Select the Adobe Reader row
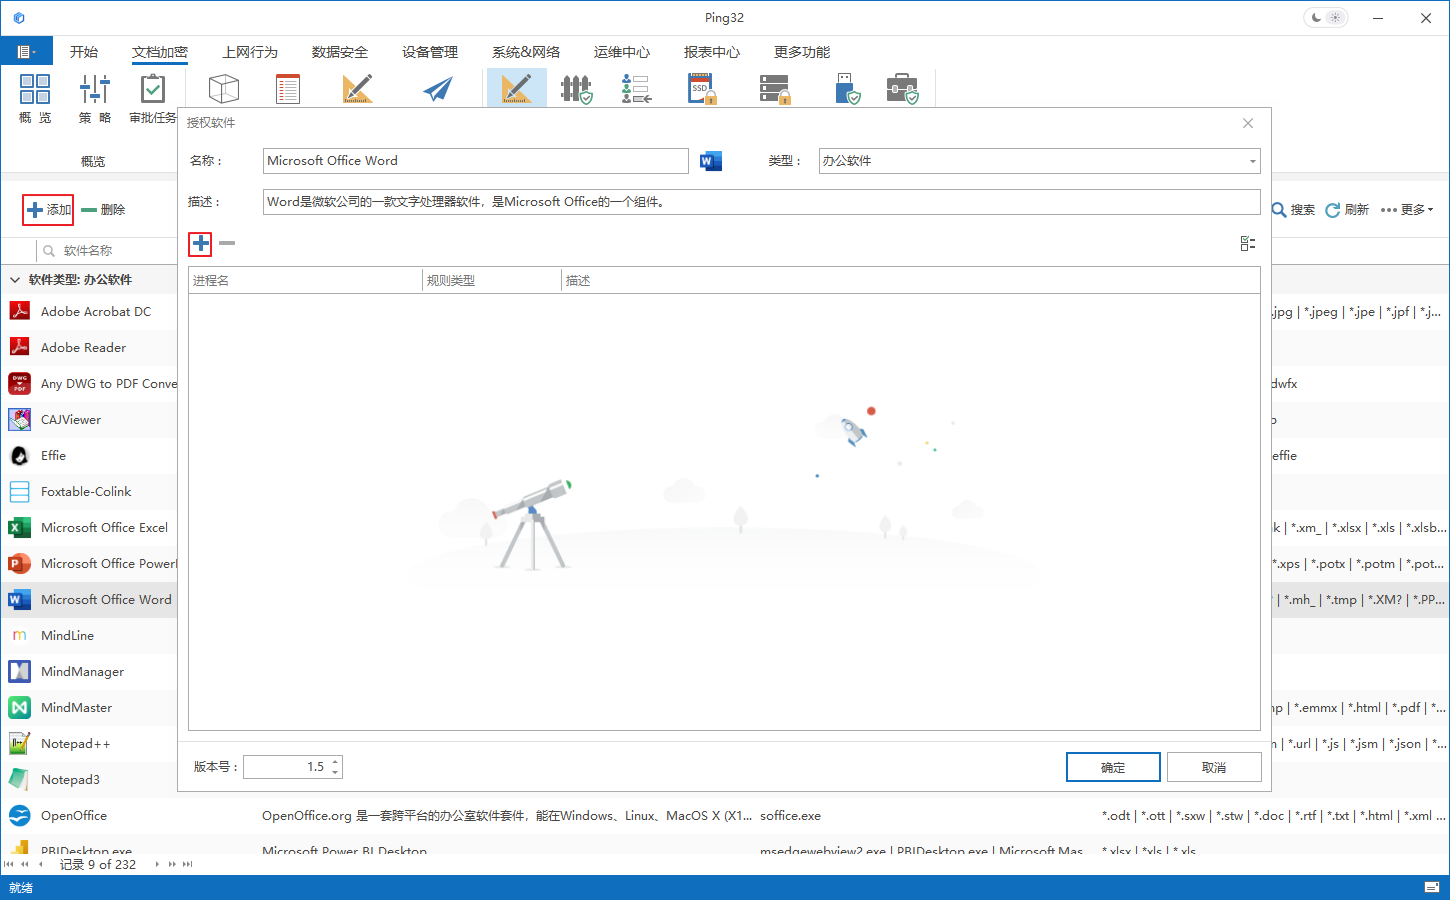The height and width of the screenshot is (900, 1450). [x=90, y=347]
